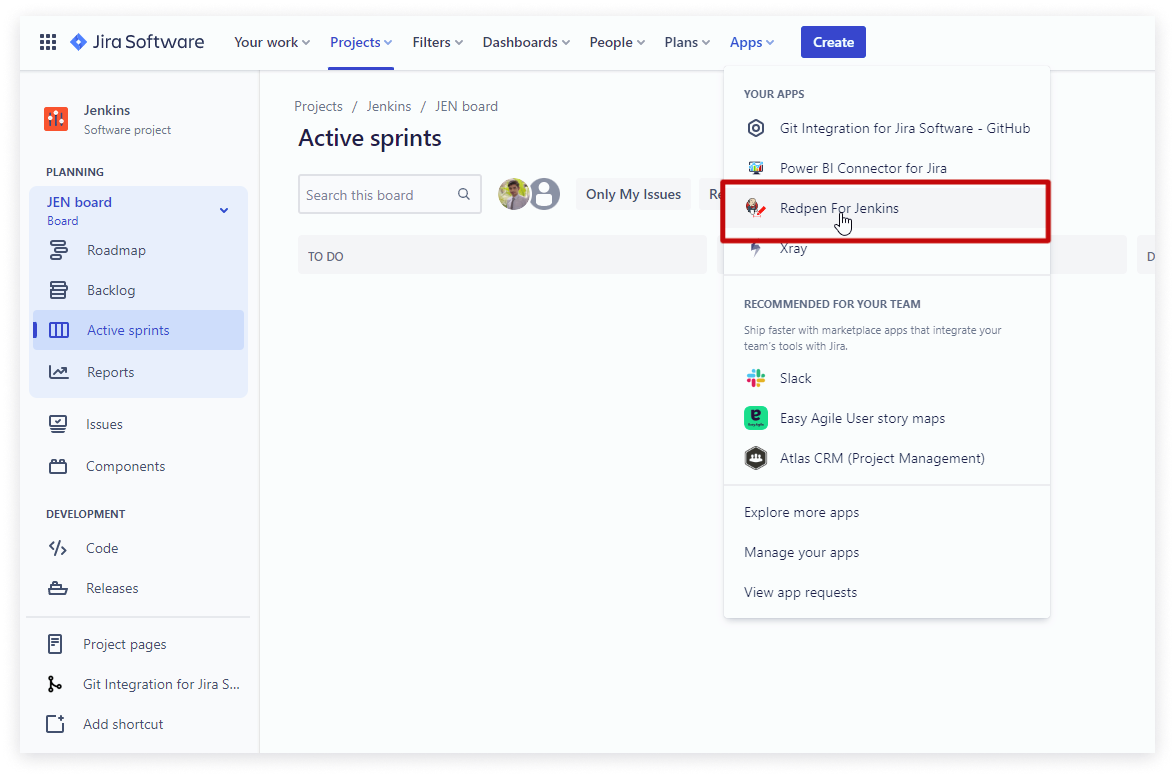Click the Power BI Connector app icon
This screenshot has height=777, width=1175.
[x=756, y=168]
